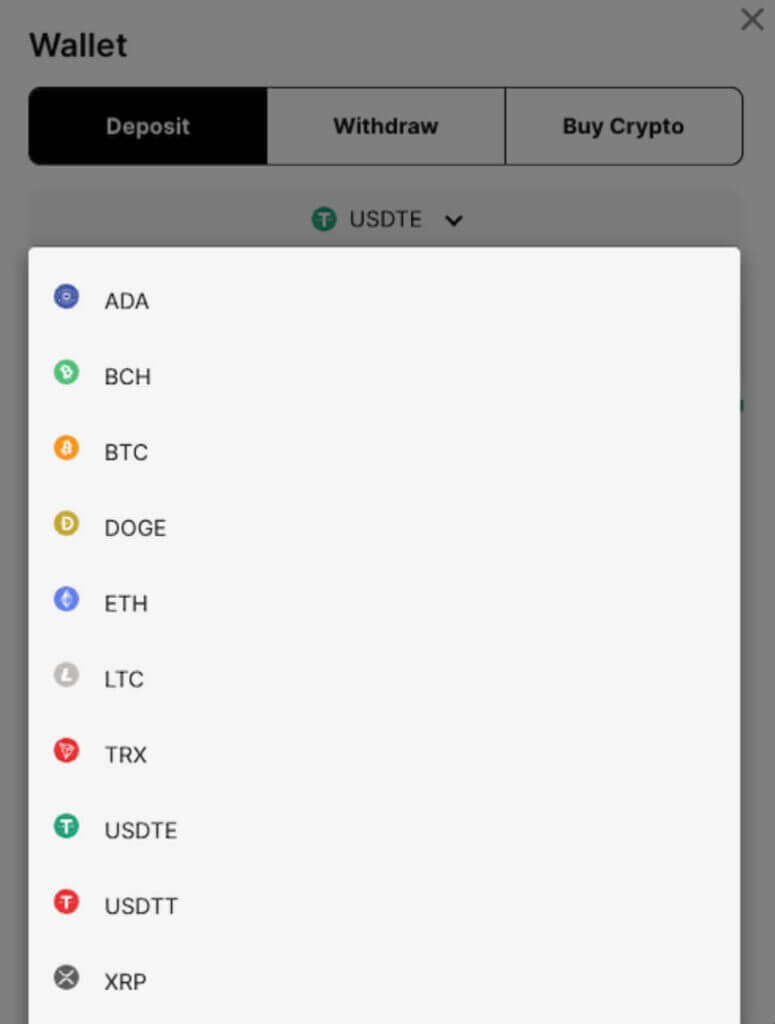Screen dimensions: 775x1024
Task: Select the red TRX Tron icon
Action: 66,750
